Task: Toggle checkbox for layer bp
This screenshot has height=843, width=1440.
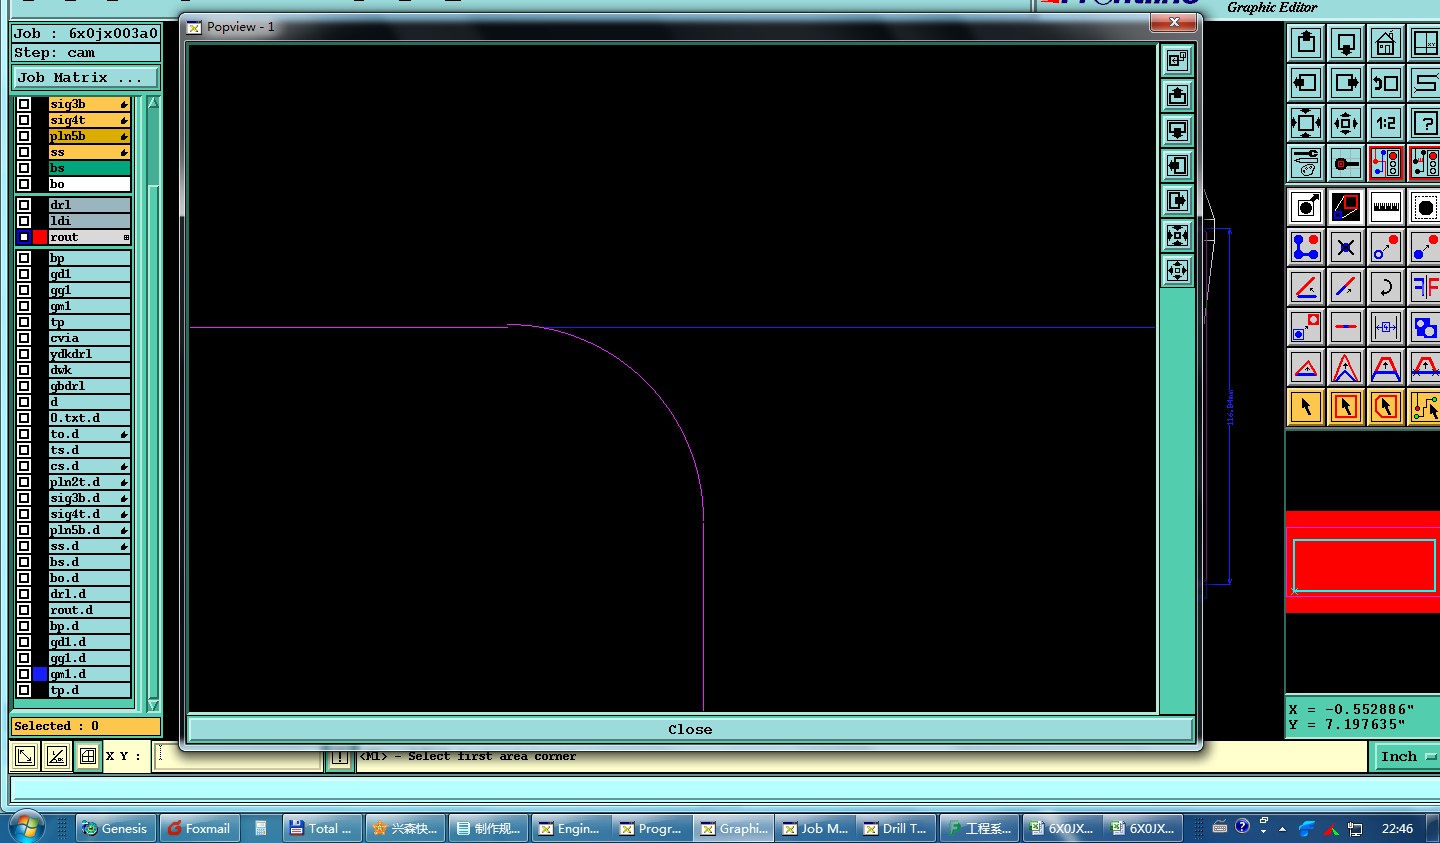Action: coord(24,258)
